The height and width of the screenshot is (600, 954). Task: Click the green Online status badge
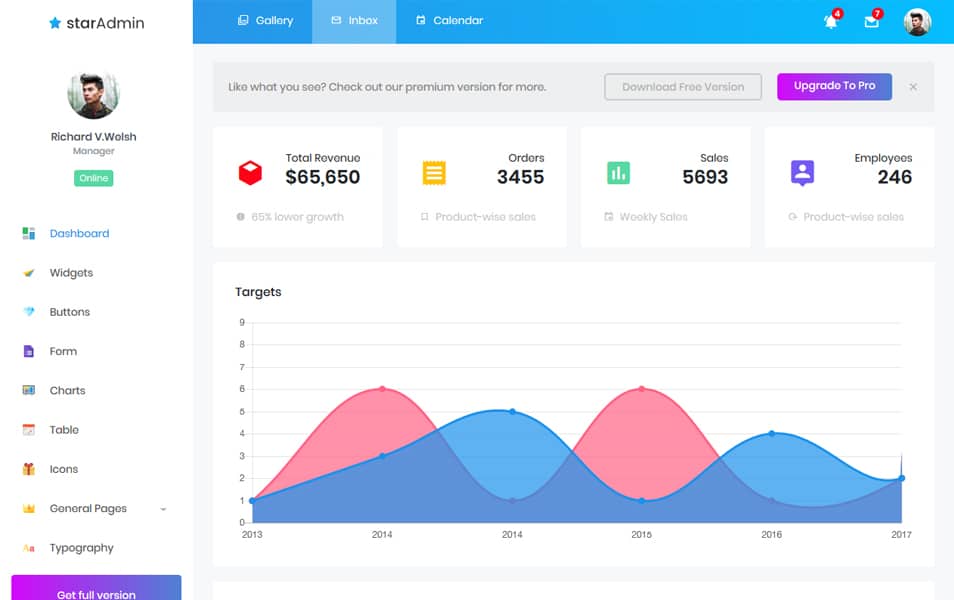point(93,177)
